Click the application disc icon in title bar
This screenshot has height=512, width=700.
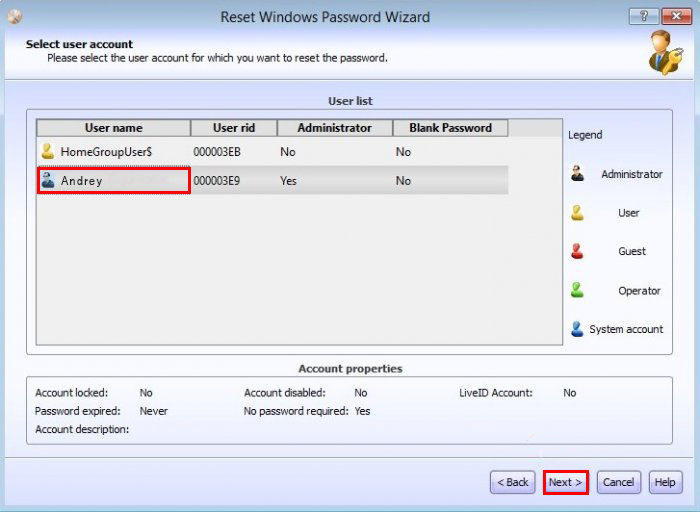tap(15, 17)
